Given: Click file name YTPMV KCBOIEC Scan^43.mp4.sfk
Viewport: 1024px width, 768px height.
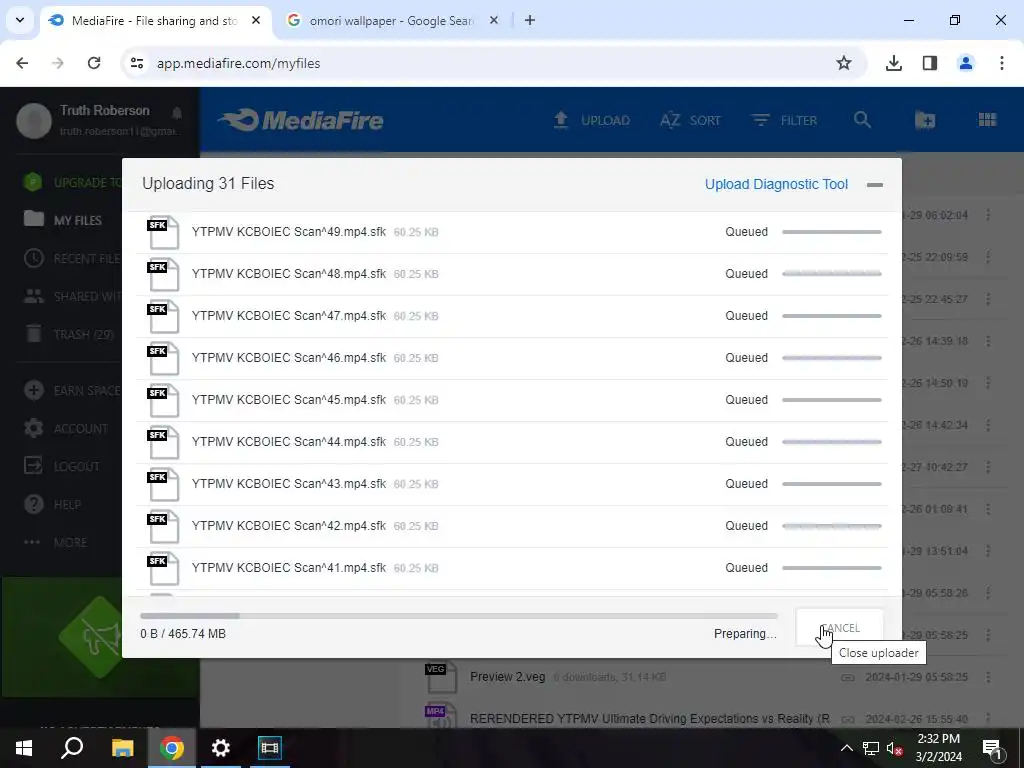Looking at the screenshot, I should (x=289, y=484).
